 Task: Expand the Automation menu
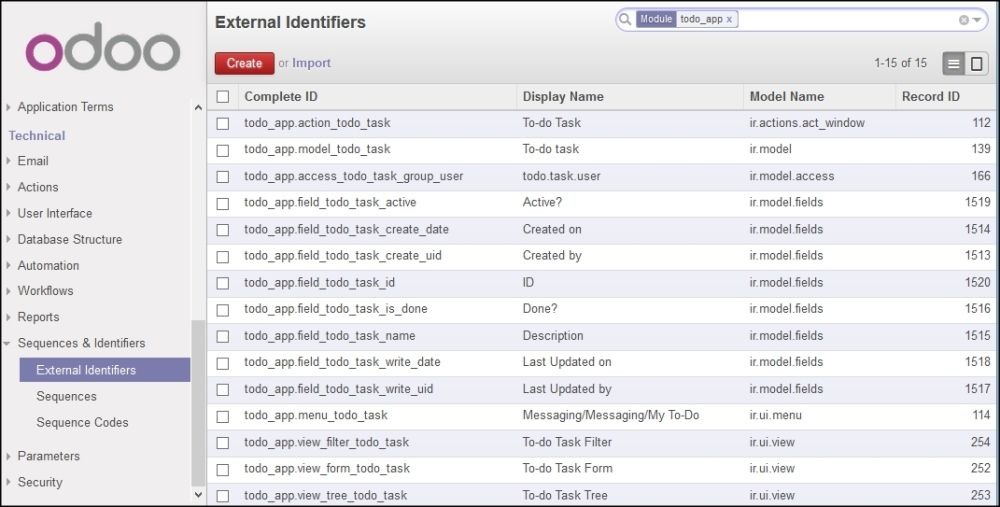(x=48, y=265)
